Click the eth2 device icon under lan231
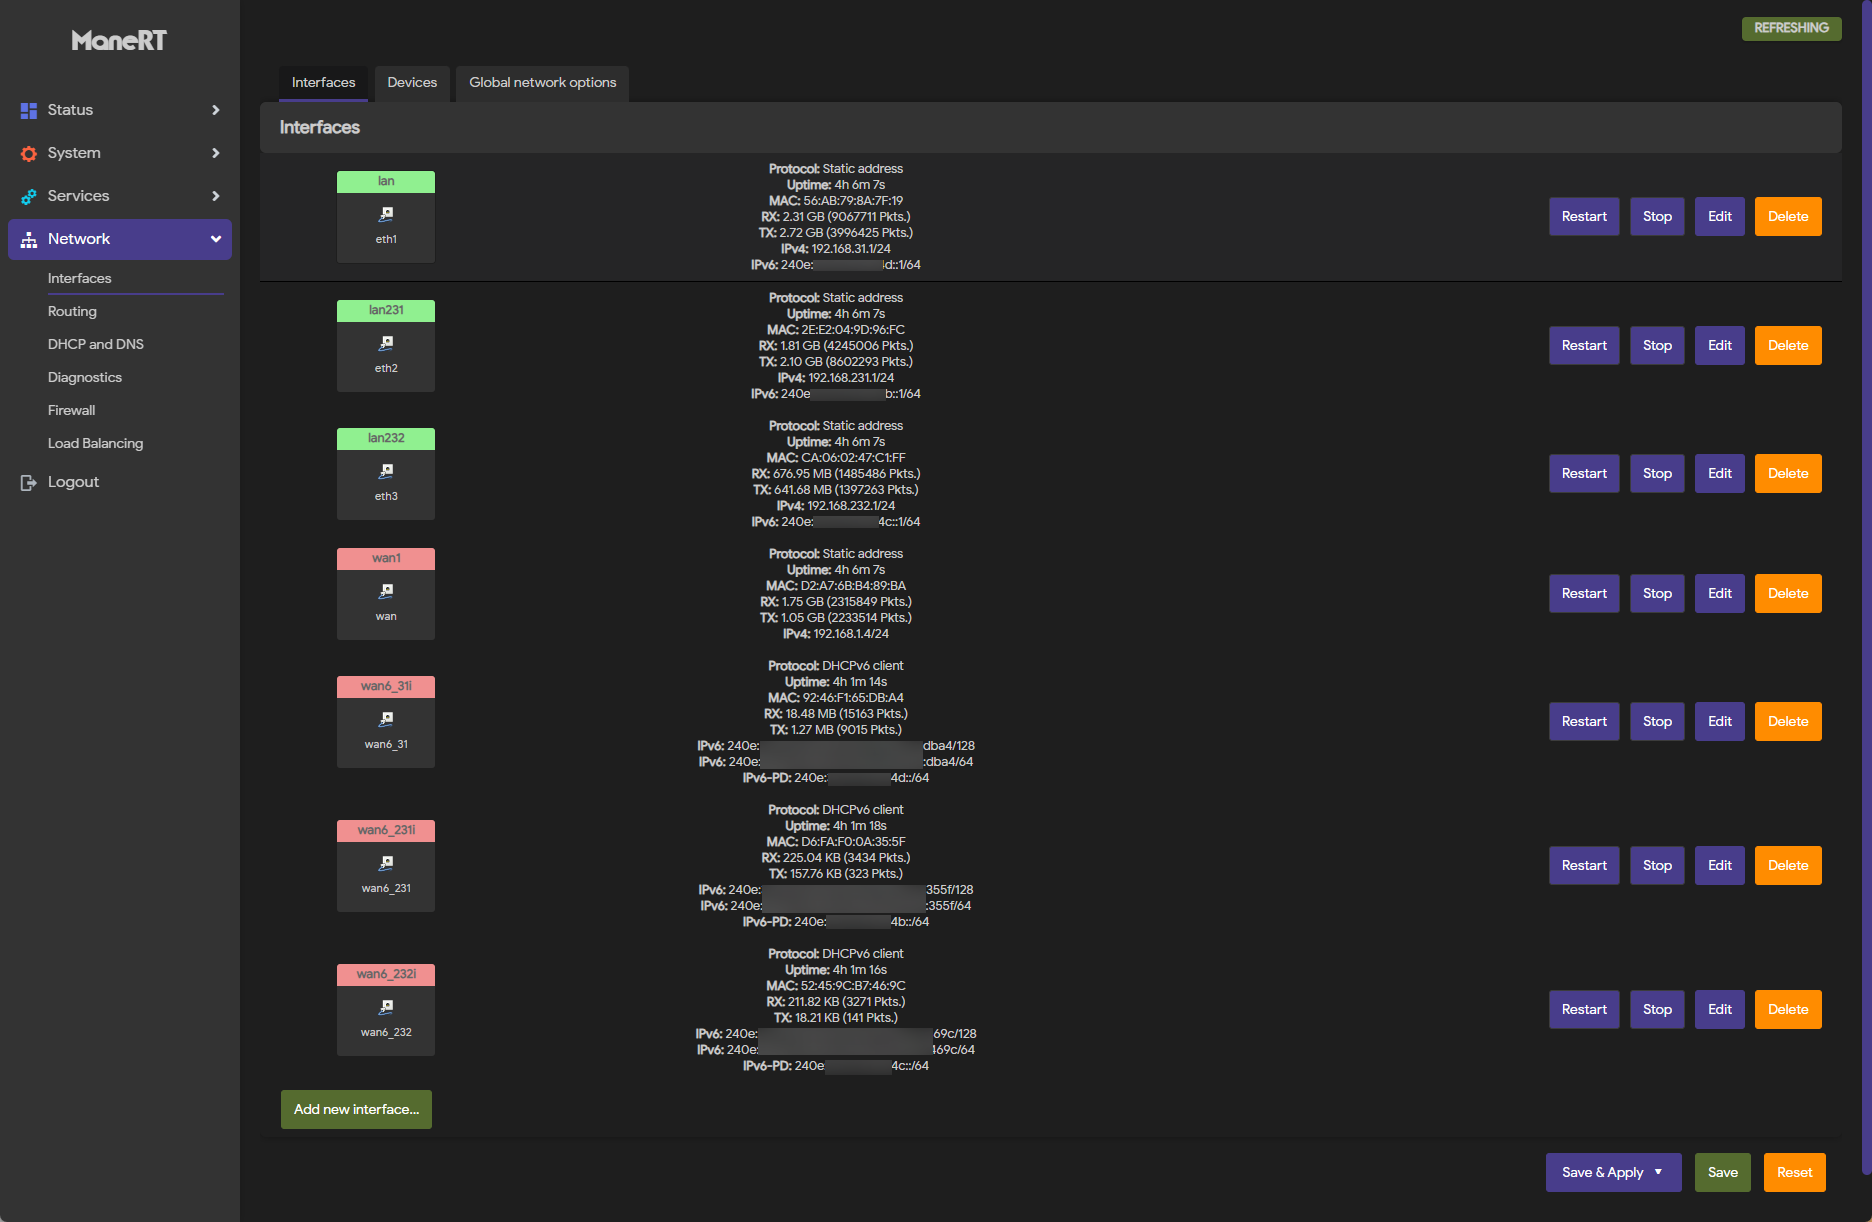 pyautogui.click(x=386, y=343)
